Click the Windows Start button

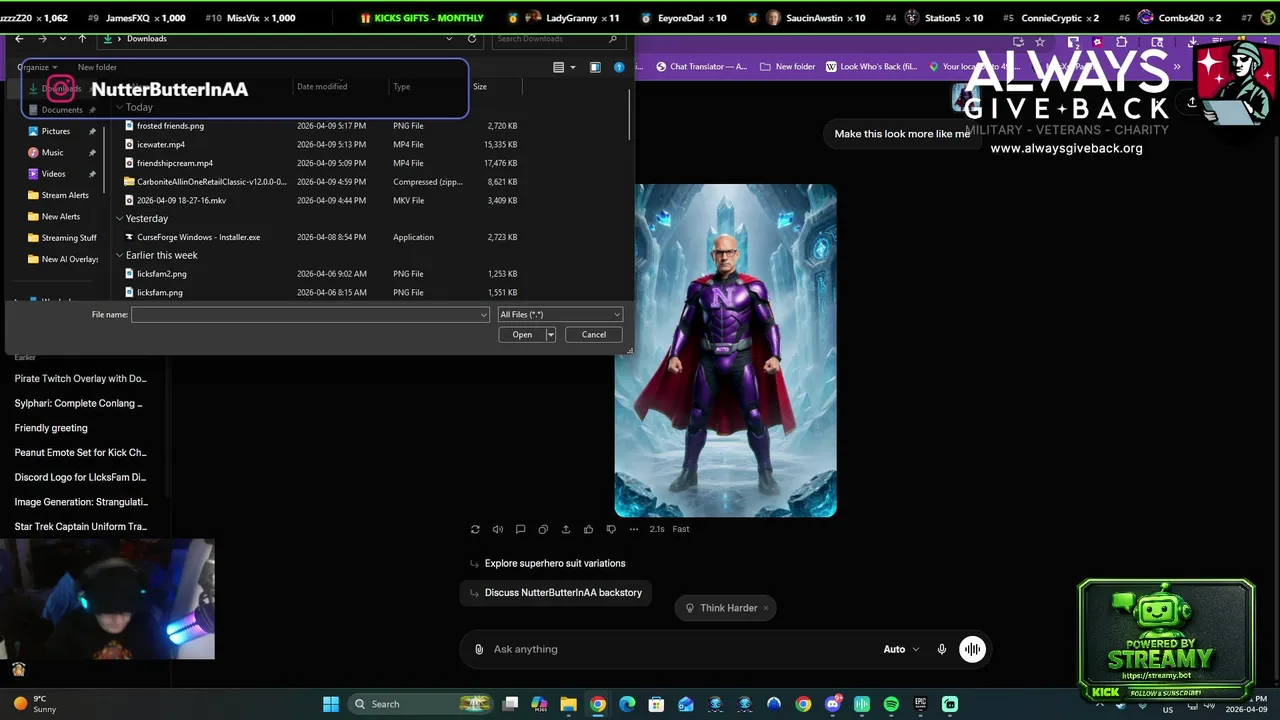click(x=331, y=704)
